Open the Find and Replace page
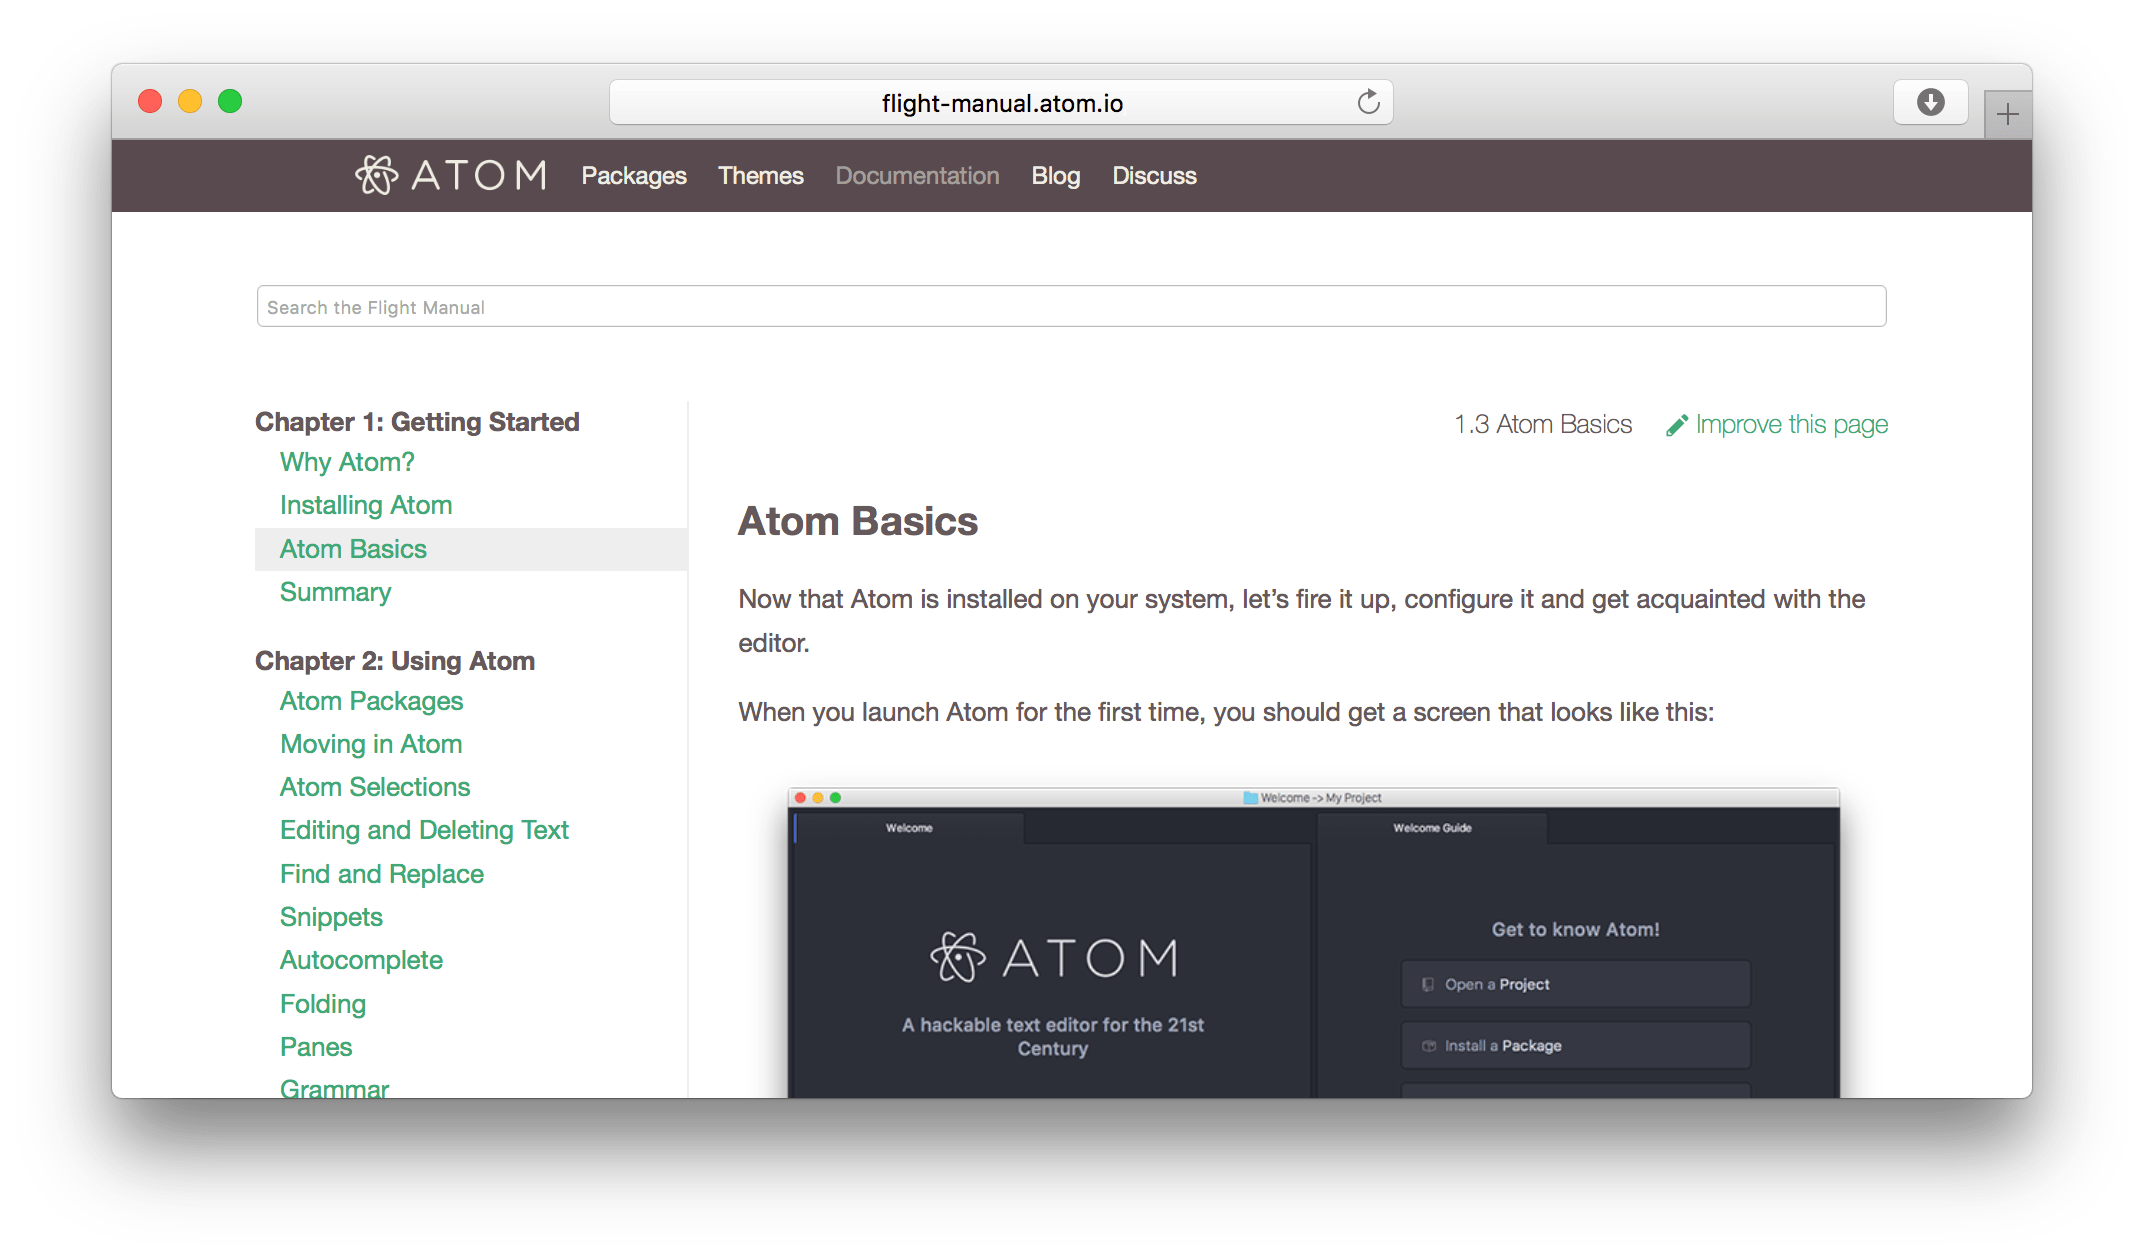Image resolution: width=2144 pixels, height=1258 pixels. click(x=381, y=873)
